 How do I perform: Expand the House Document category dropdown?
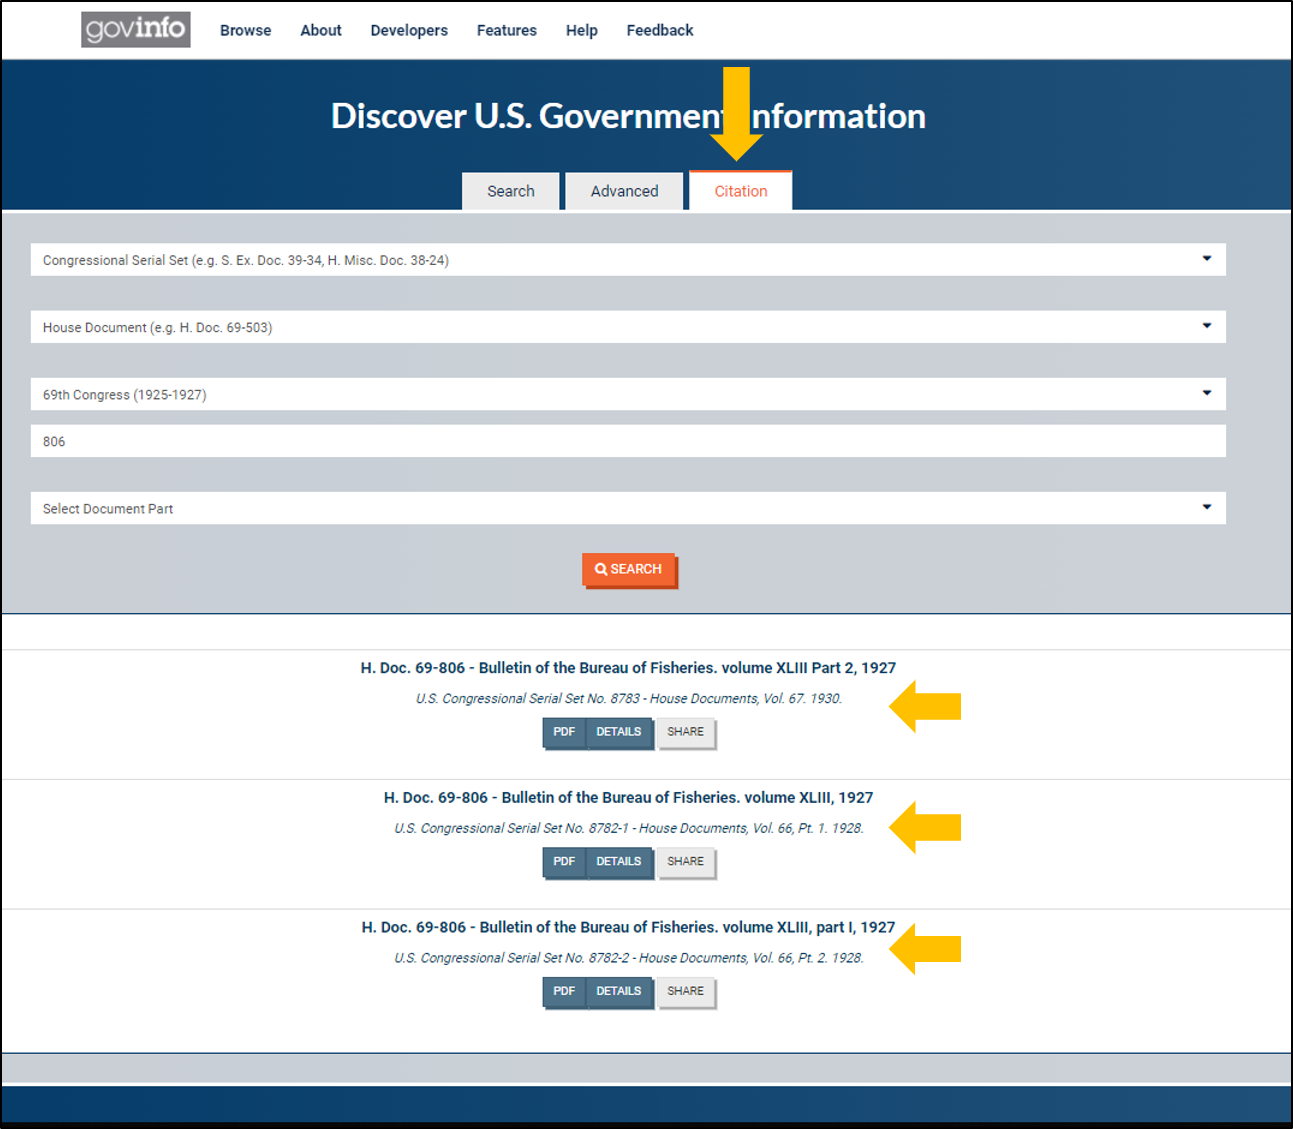pos(628,326)
